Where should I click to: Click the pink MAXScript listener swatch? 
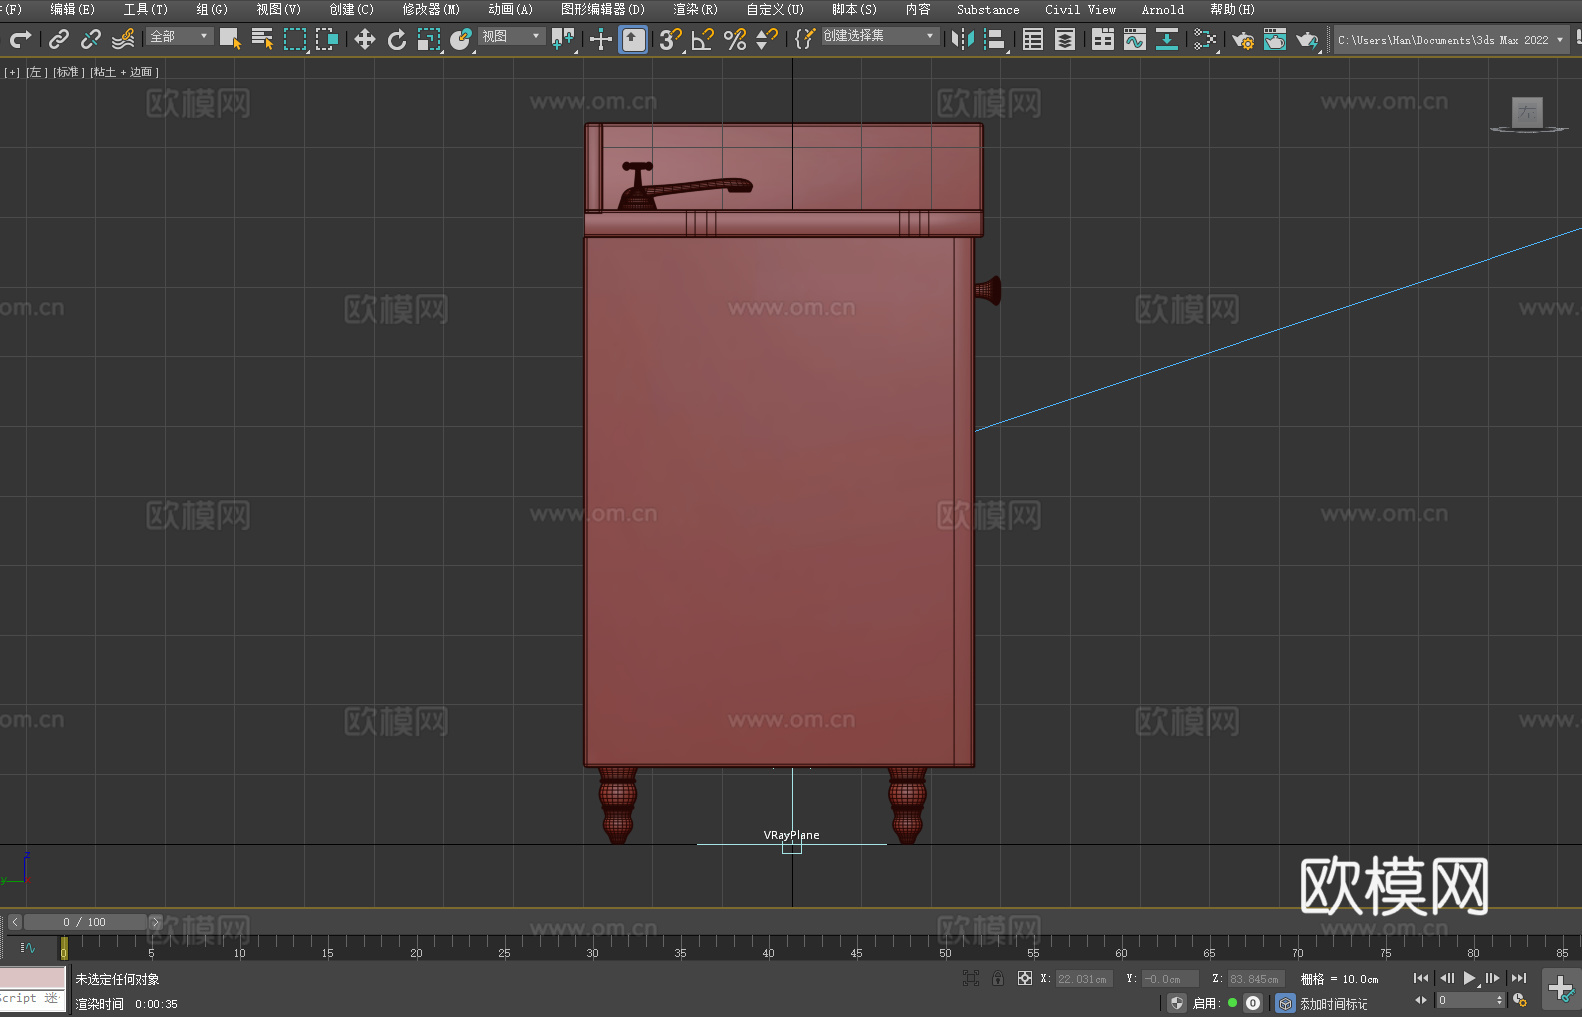(x=33, y=978)
